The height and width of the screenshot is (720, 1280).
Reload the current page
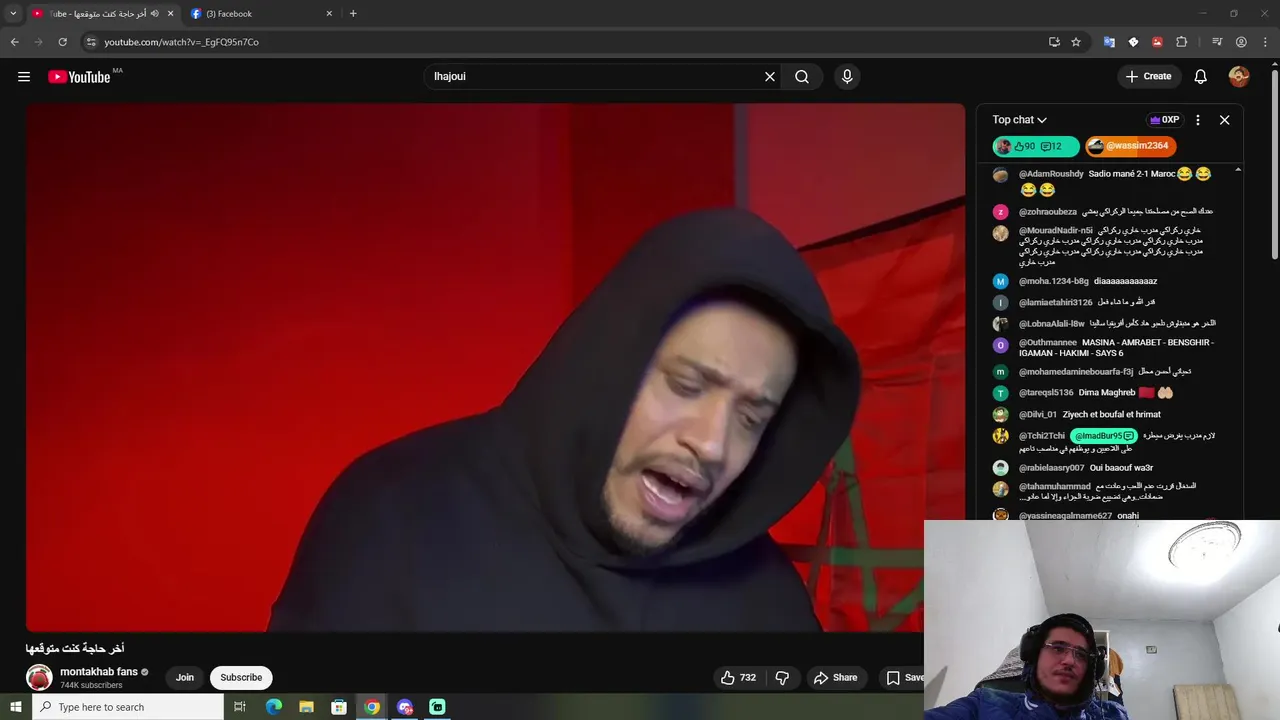62,42
